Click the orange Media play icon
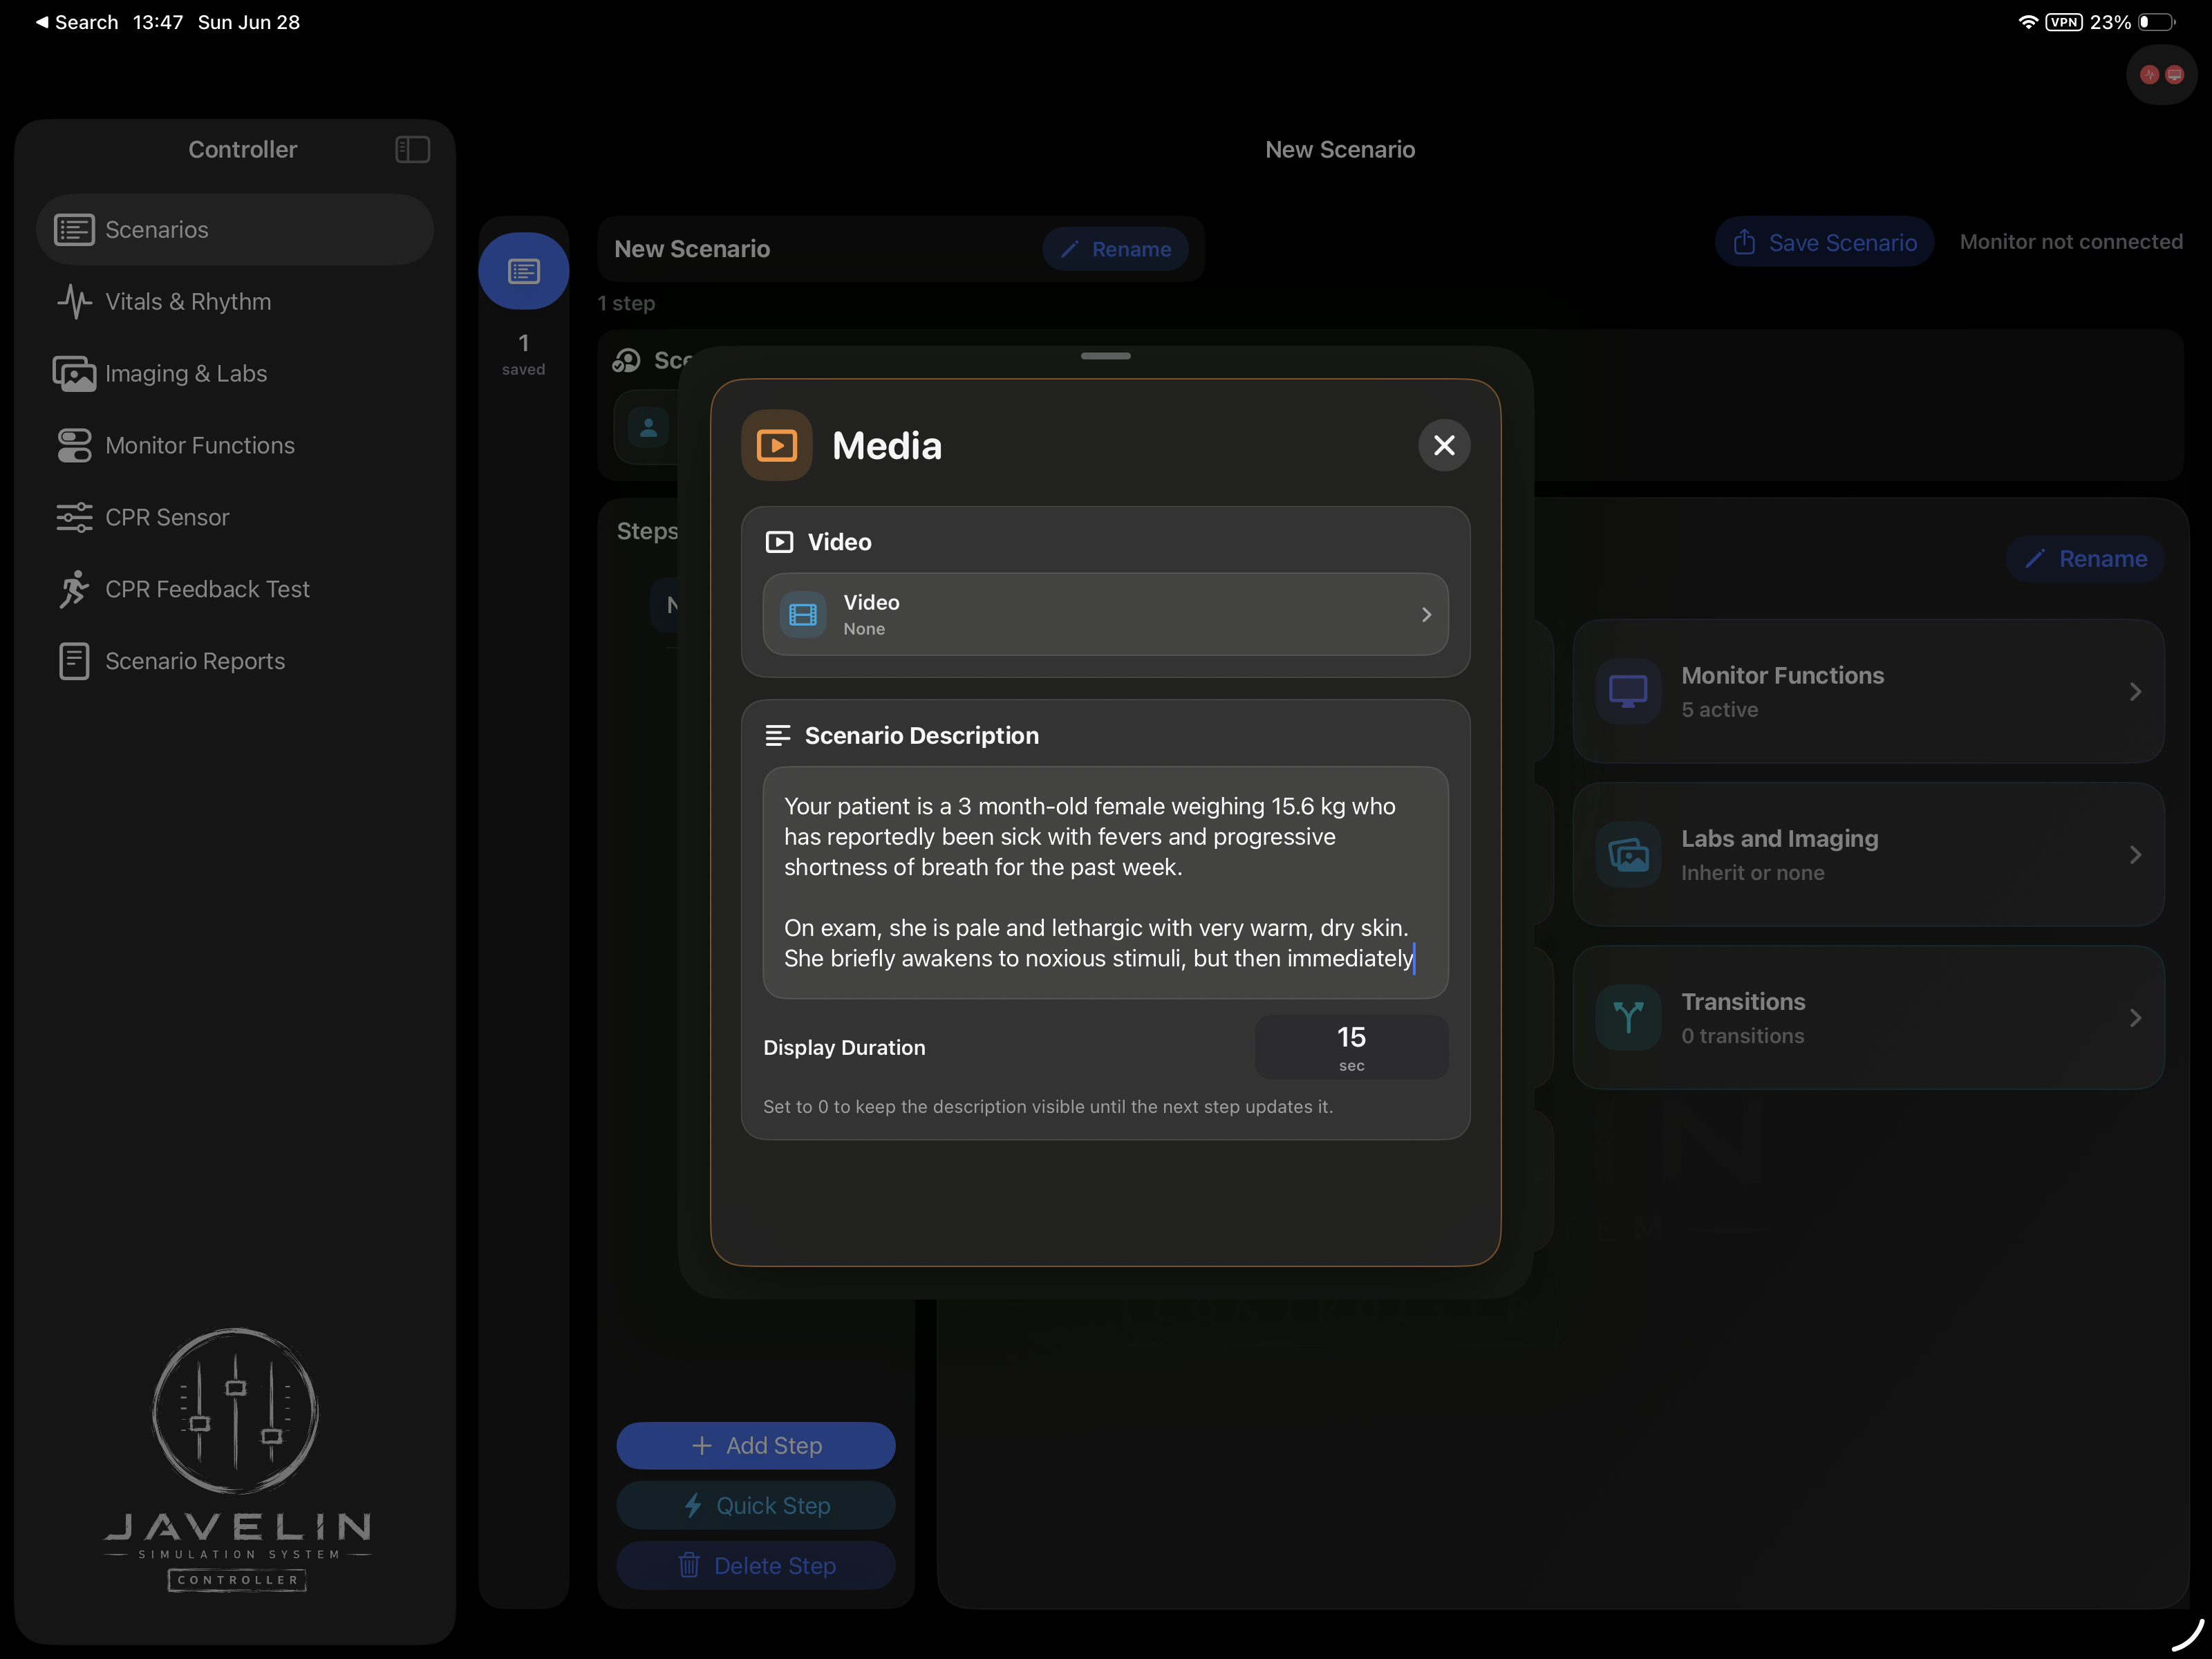 pyautogui.click(x=776, y=445)
